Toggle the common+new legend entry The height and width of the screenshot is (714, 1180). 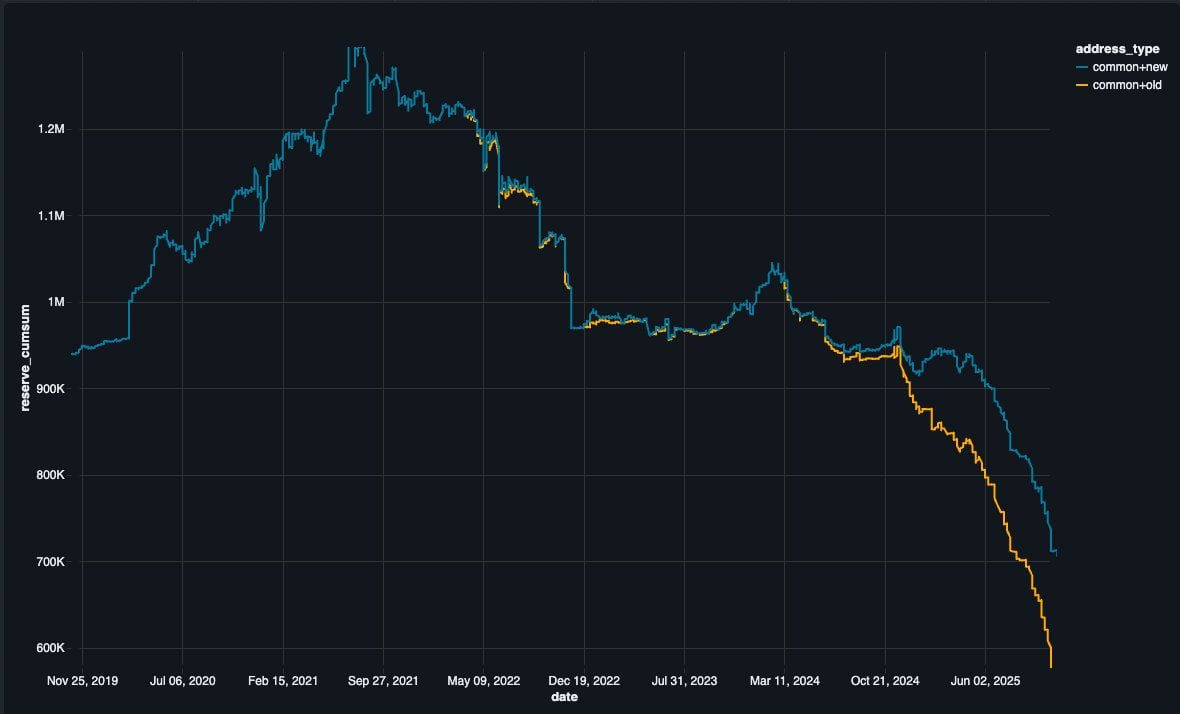[1130, 67]
